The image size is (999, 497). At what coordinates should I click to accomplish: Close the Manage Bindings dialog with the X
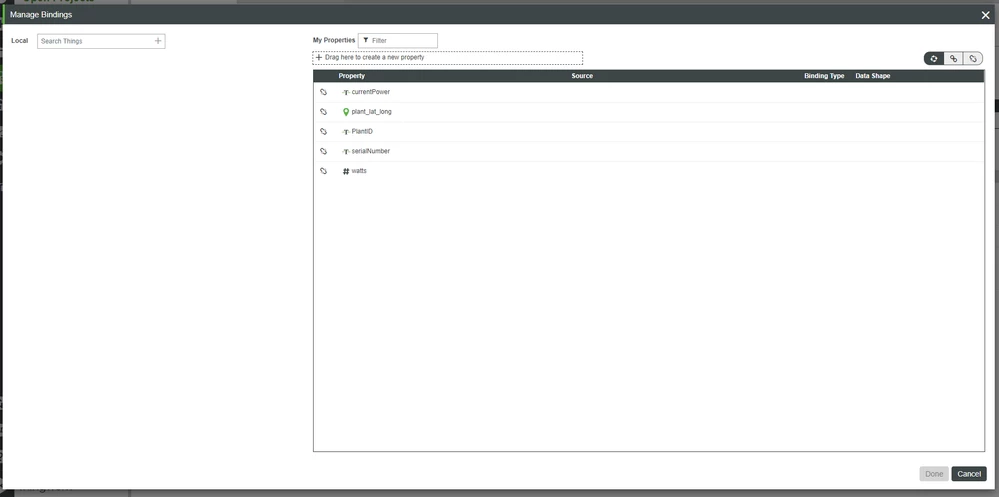tap(986, 15)
